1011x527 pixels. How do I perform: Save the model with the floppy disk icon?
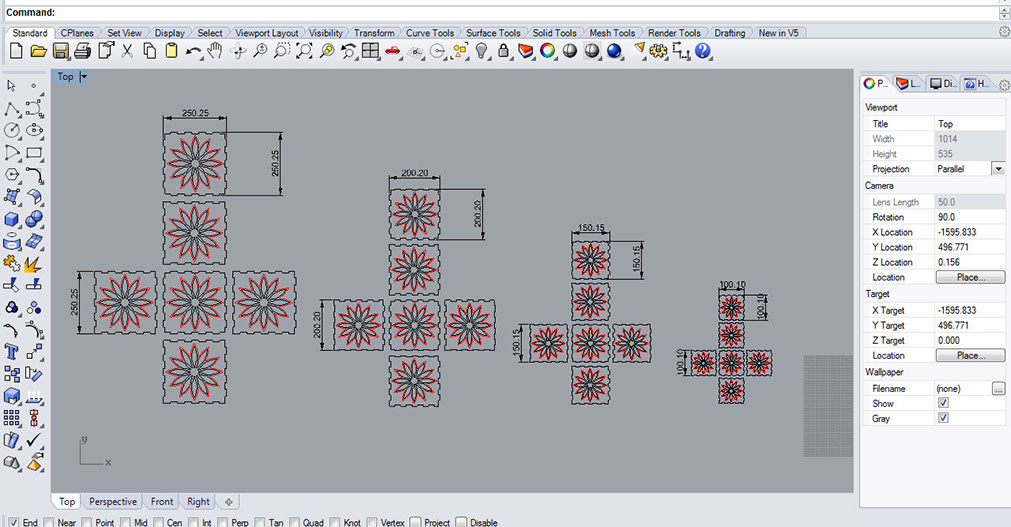click(61, 51)
